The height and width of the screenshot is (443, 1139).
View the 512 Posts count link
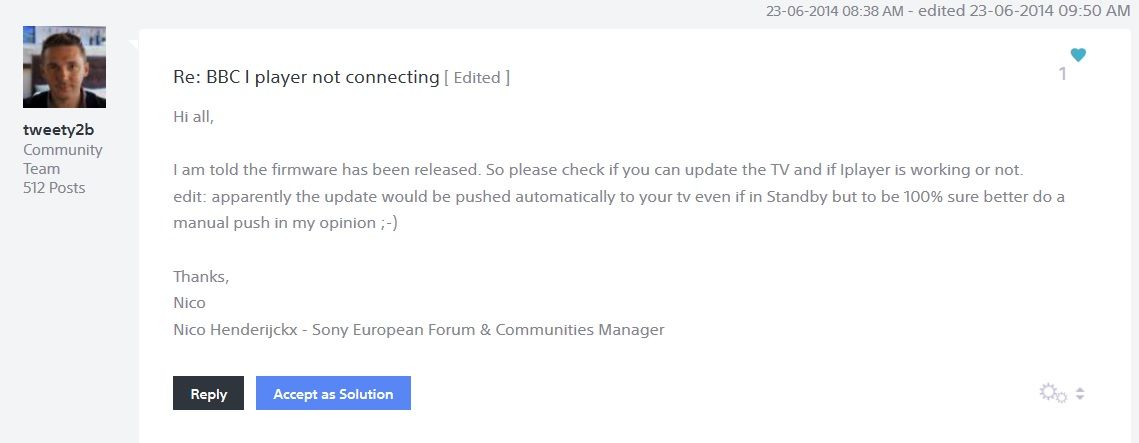[x=54, y=187]
